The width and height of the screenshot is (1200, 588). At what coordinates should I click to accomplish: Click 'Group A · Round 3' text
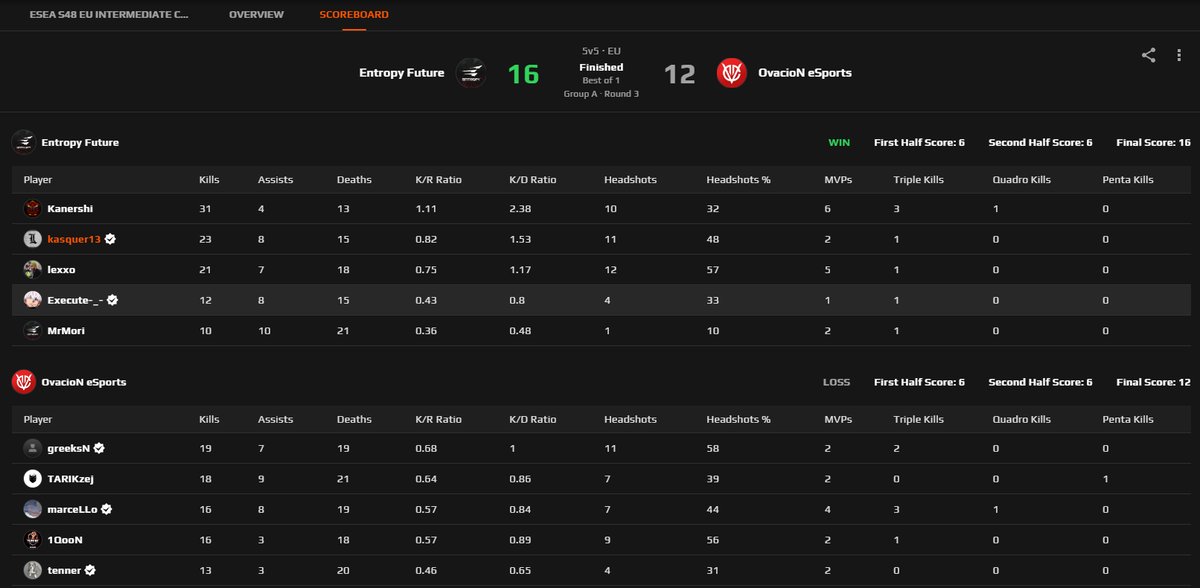pyautogui.click(x=601, y=93)
